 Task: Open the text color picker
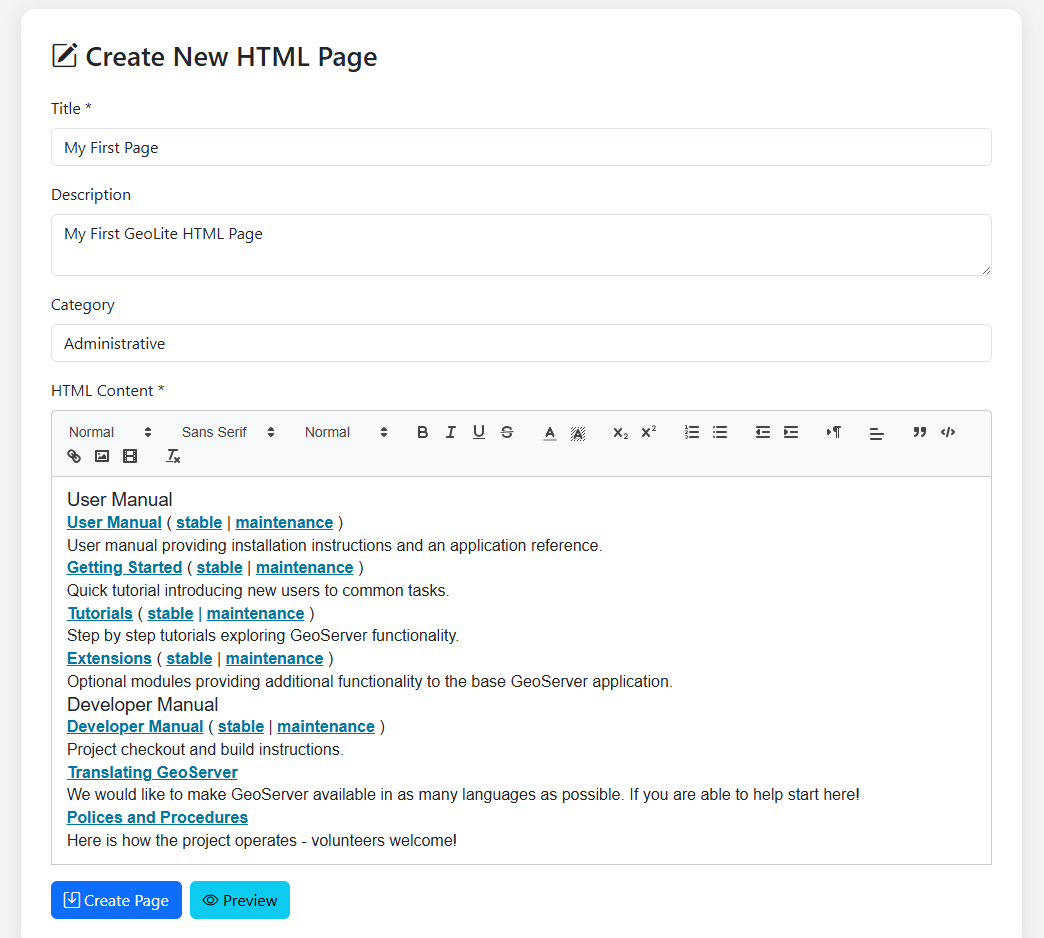pyautogui.click(x=550, y=432)
